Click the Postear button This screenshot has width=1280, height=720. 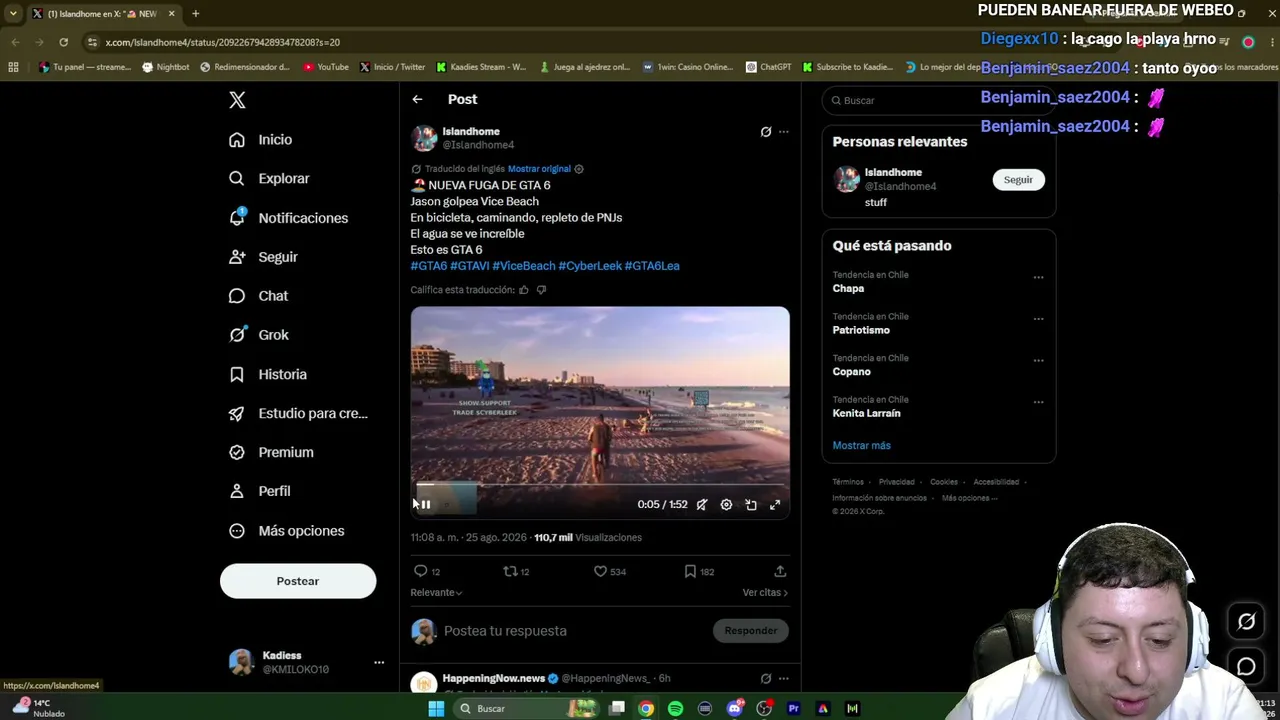298,581
